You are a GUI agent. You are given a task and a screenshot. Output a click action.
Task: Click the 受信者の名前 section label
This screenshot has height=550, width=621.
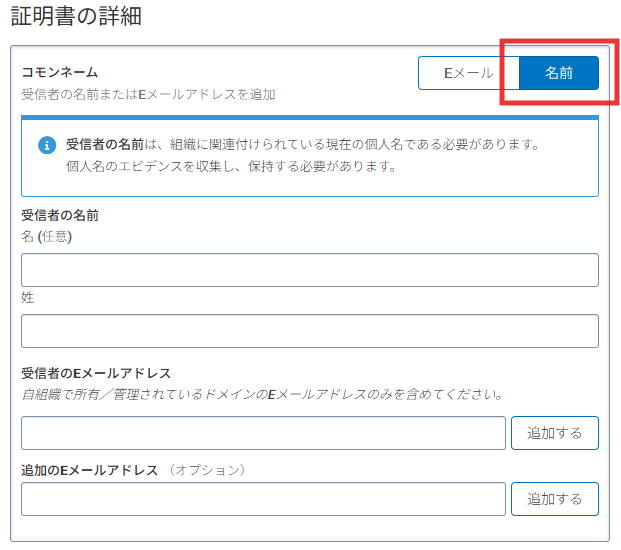tap(60, 215)
